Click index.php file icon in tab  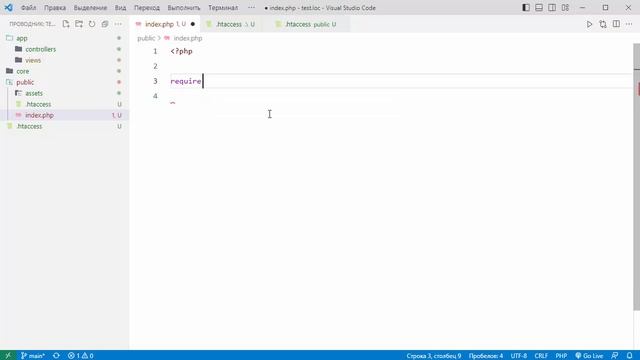coord(138,24)
